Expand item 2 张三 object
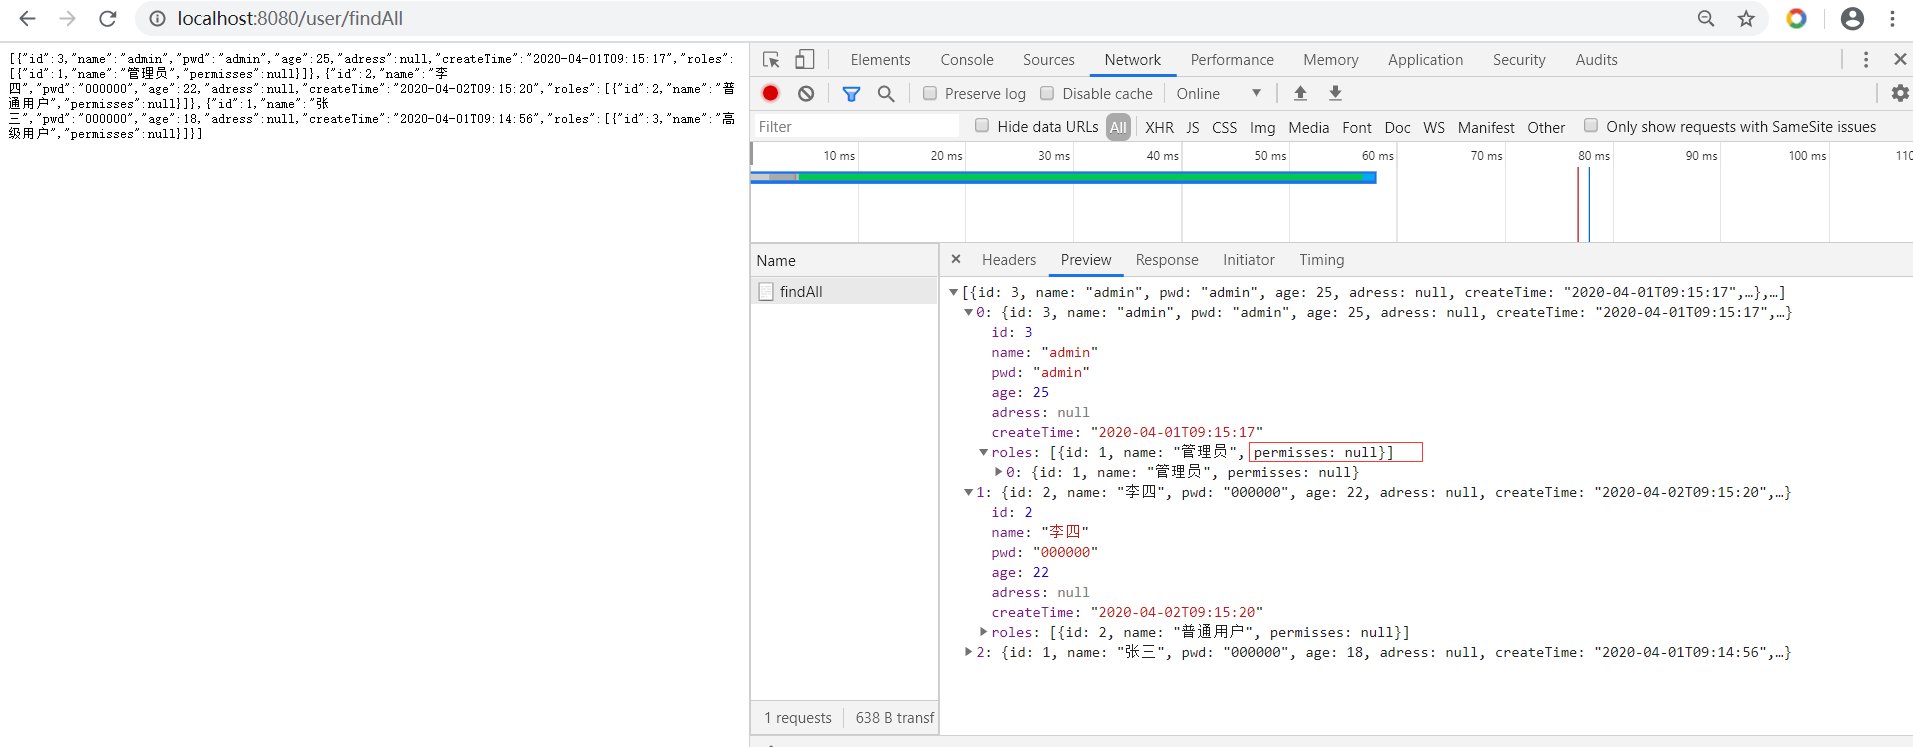Viewport: 1913px width, 747px height. (x=968, y=652)
